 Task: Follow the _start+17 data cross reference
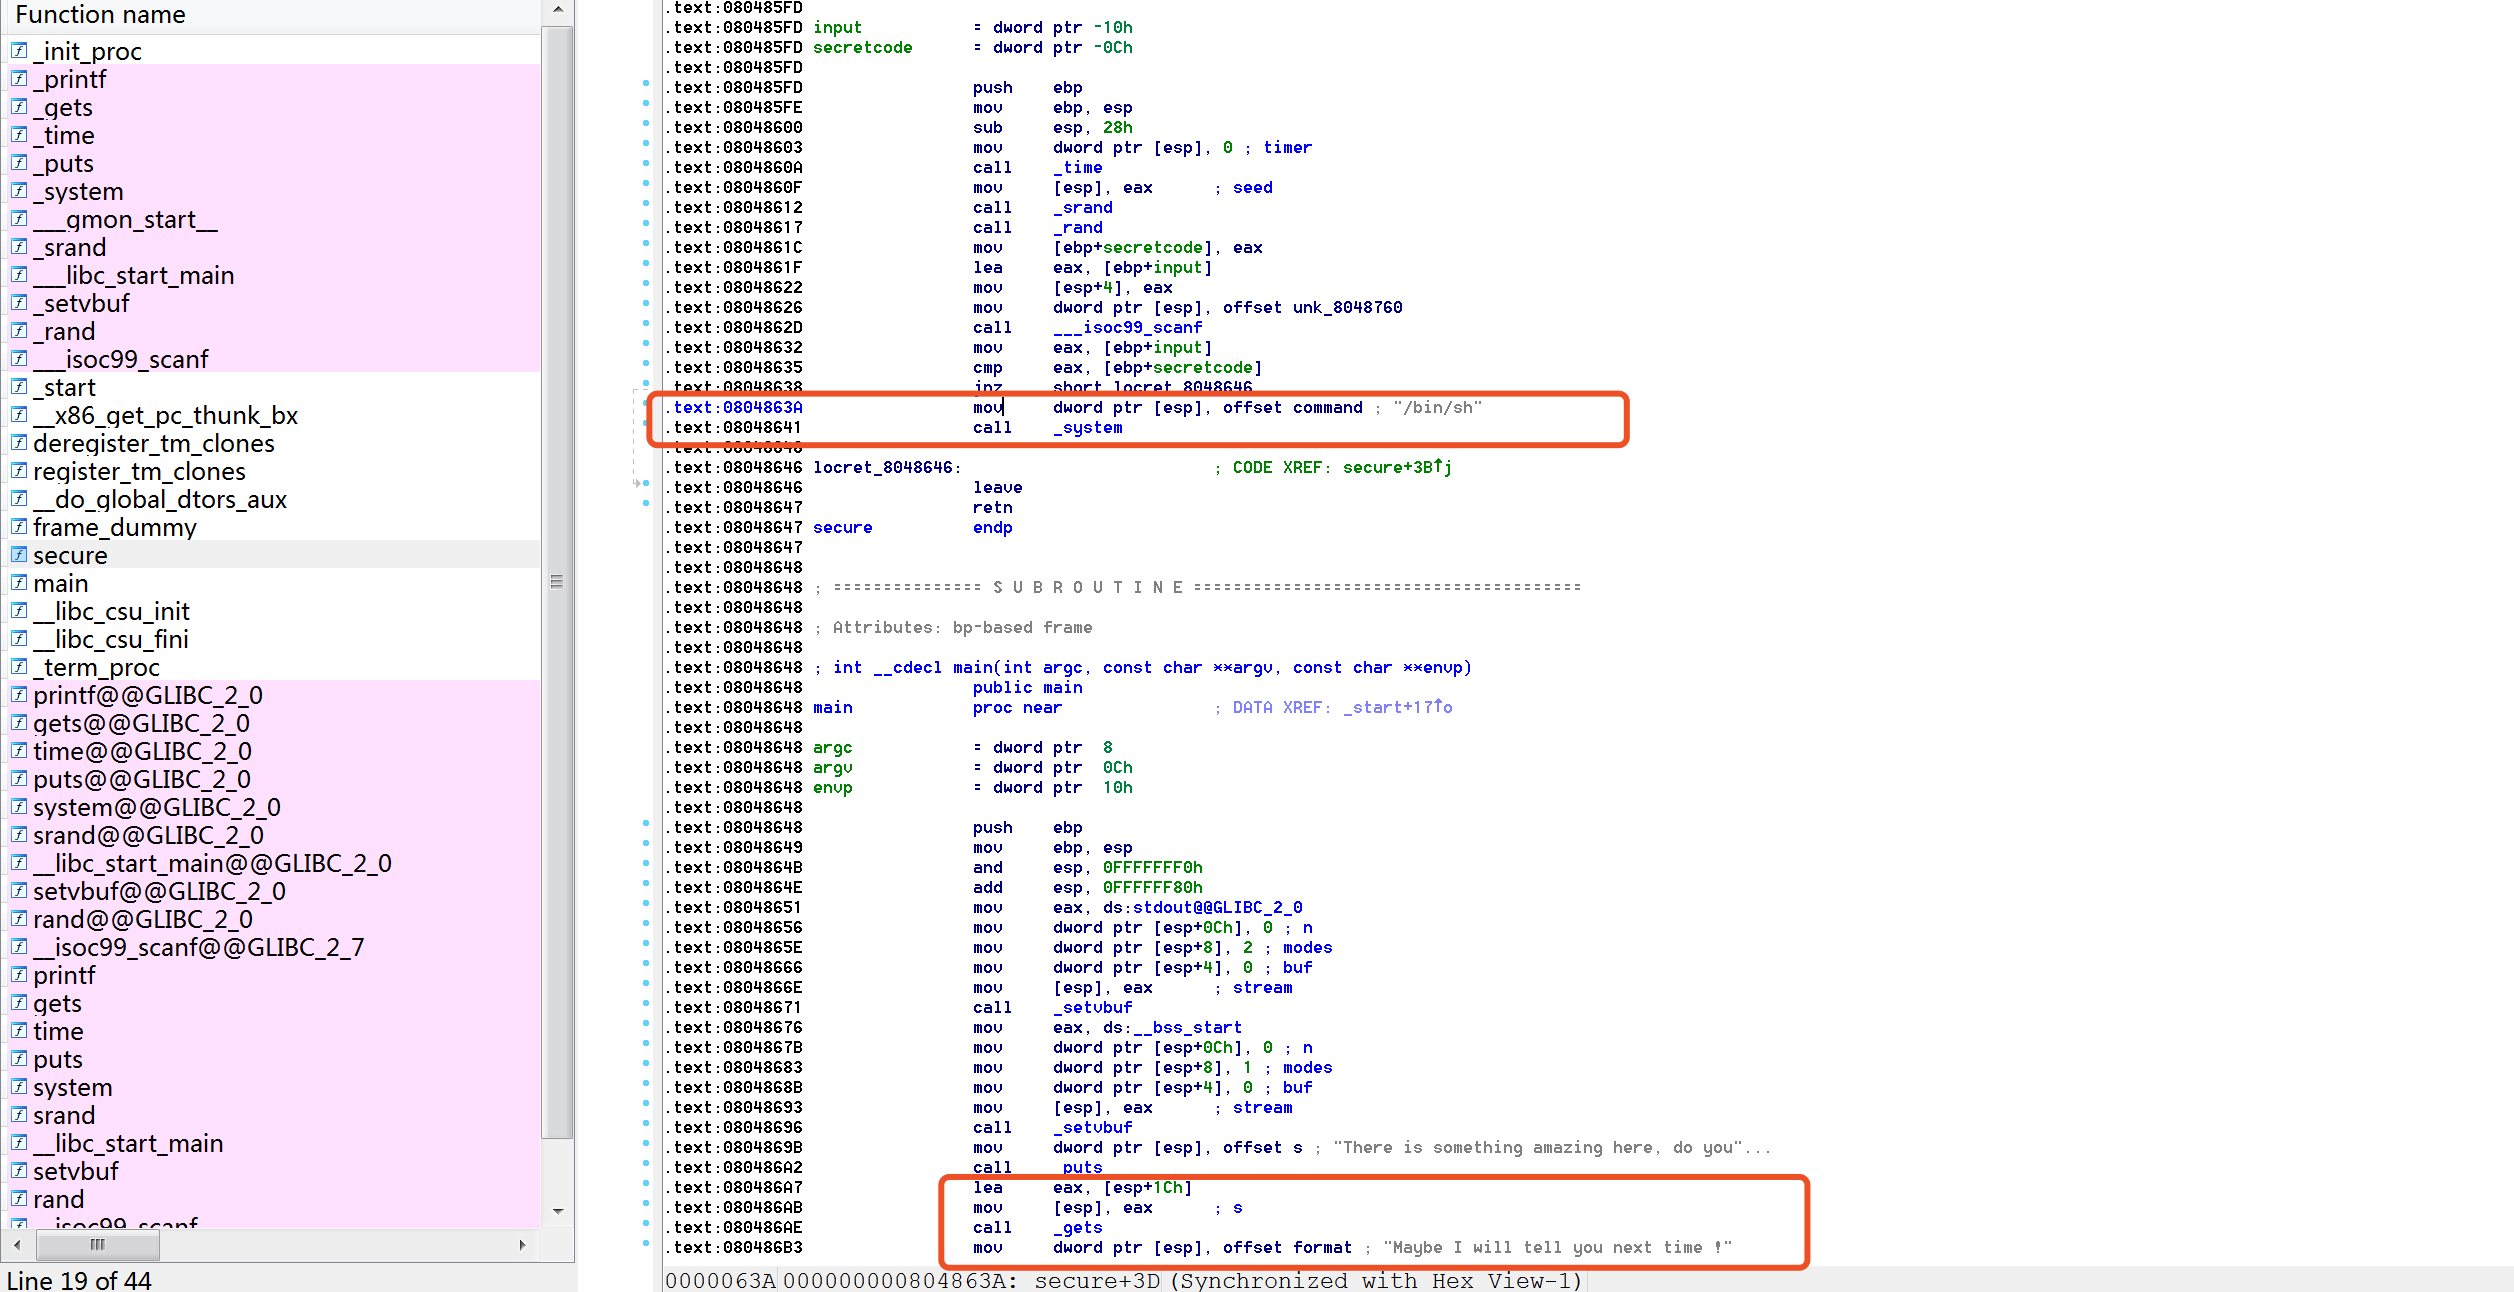(x=1397, y=707)
